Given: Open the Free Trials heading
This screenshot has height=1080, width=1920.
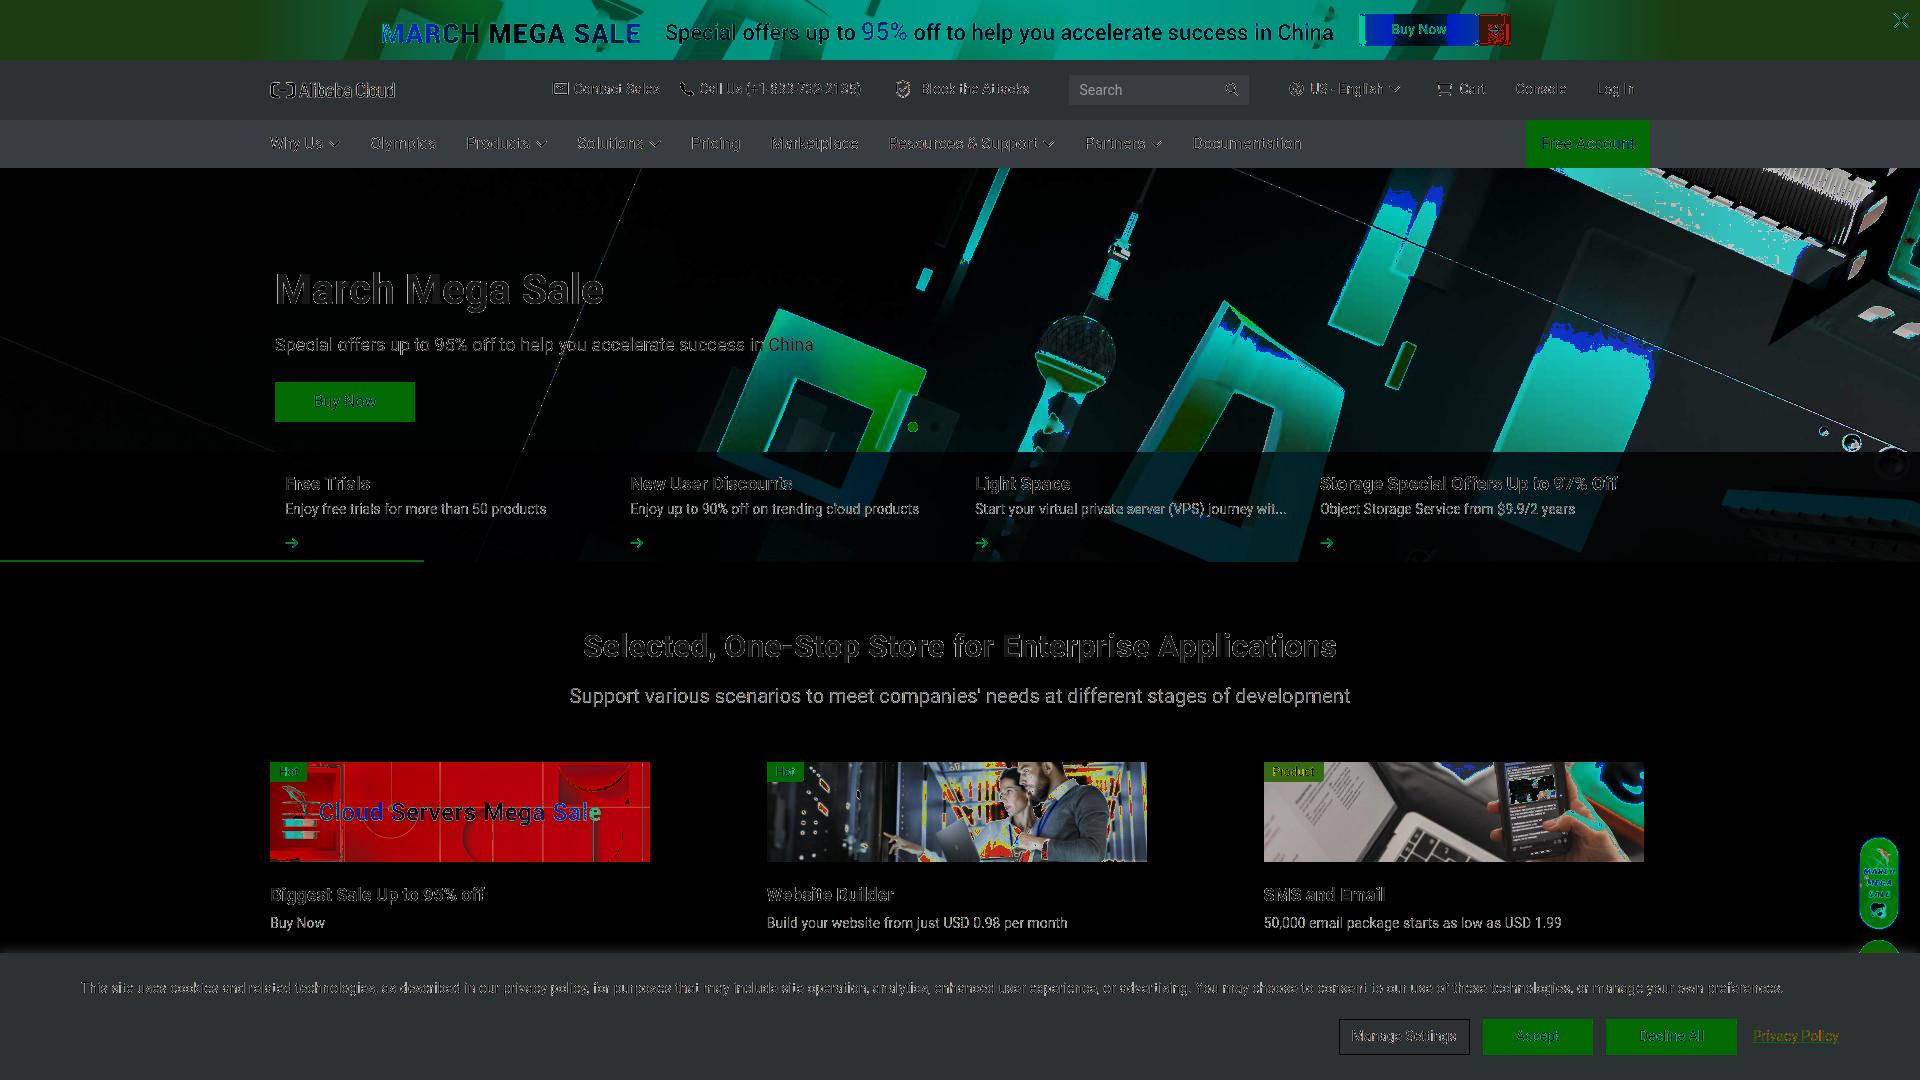Looking at the screenshot, I should (x=327, y=483).
